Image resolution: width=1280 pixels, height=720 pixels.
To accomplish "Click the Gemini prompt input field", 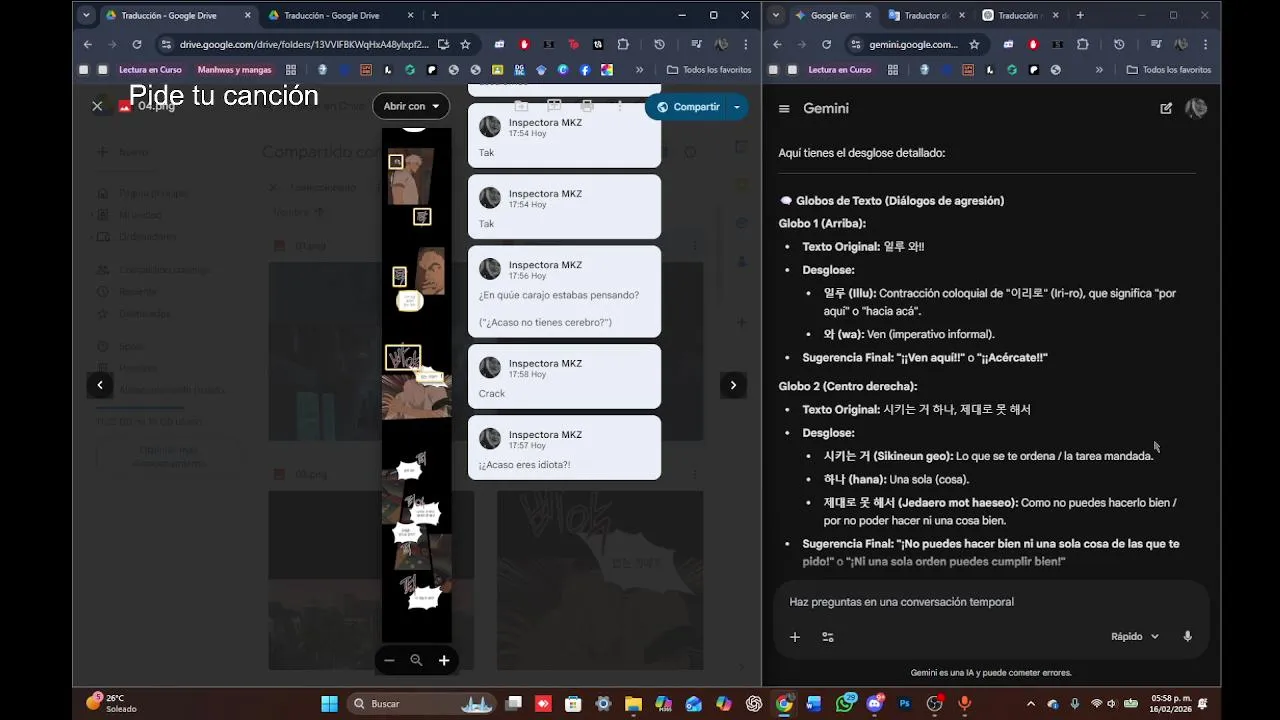I will click(990, 602).
